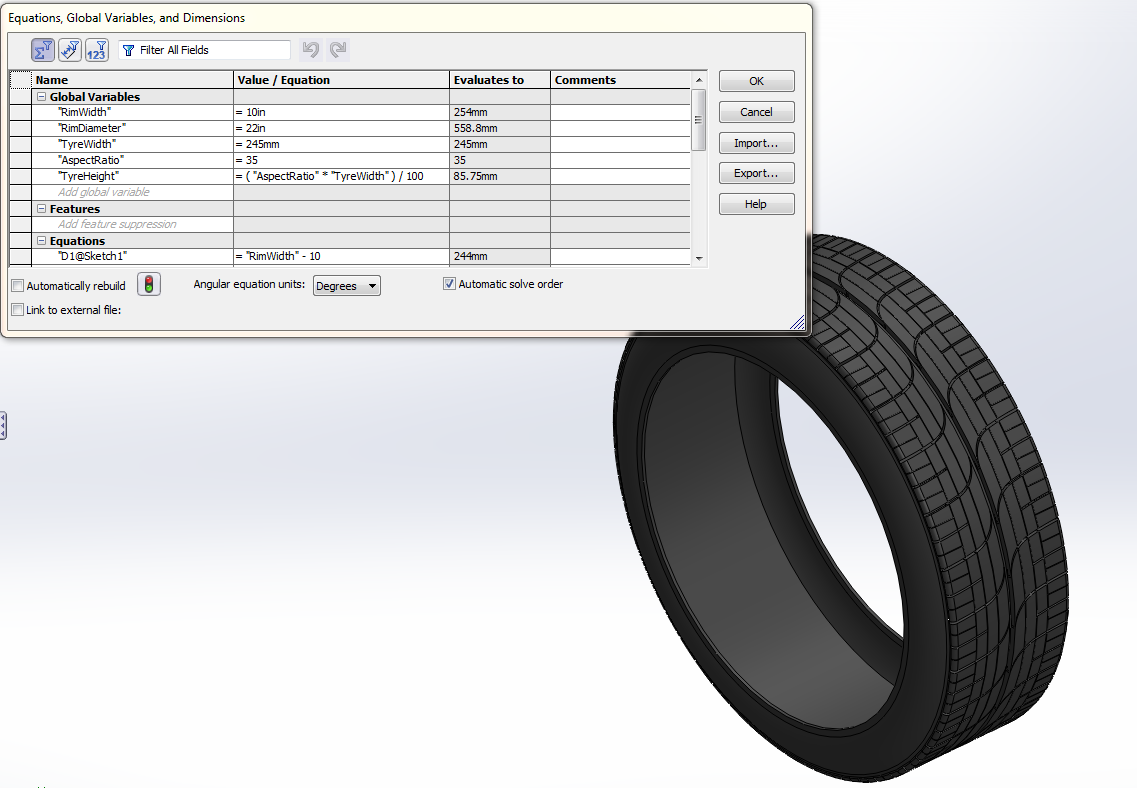Click the Add global variable cell
This screenshot has height=788, width=1137.
click(133, 192)
